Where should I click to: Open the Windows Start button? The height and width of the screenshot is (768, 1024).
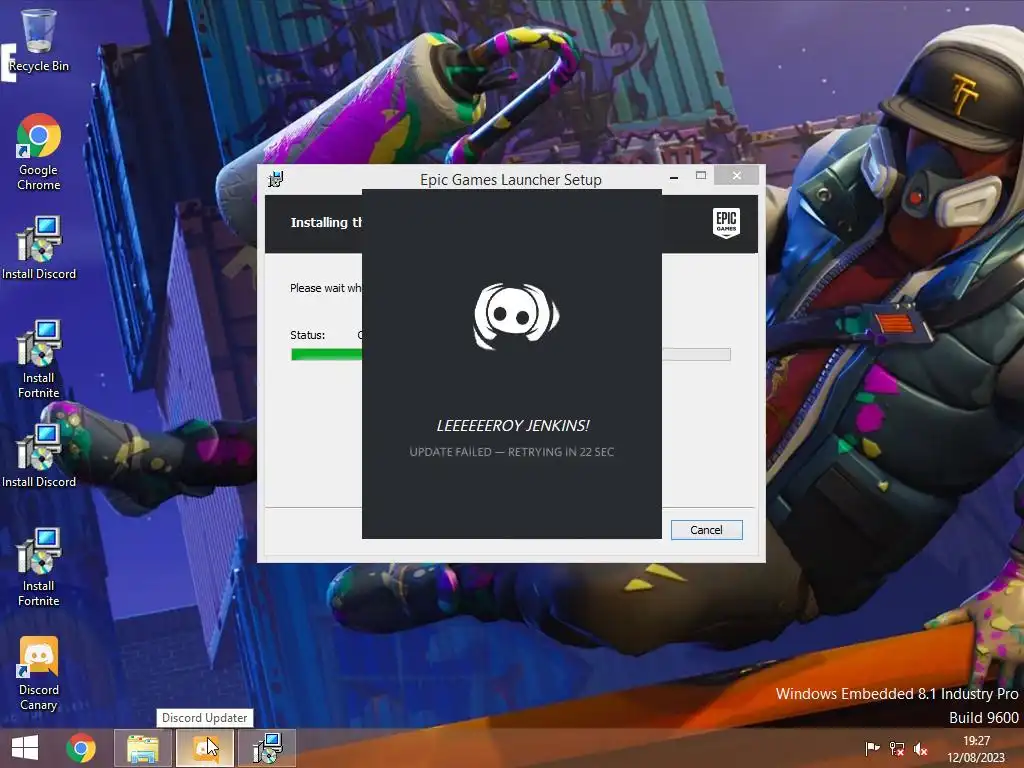coord(25,748)
